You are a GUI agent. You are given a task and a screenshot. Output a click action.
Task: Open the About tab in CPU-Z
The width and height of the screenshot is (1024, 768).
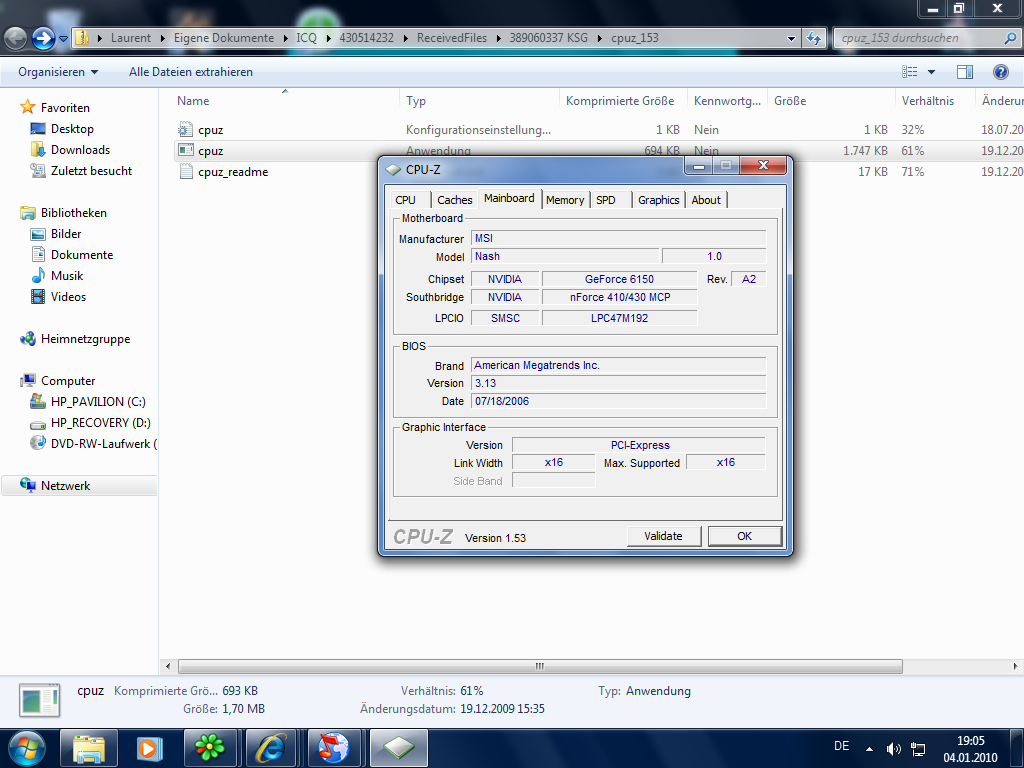(706, 200)
